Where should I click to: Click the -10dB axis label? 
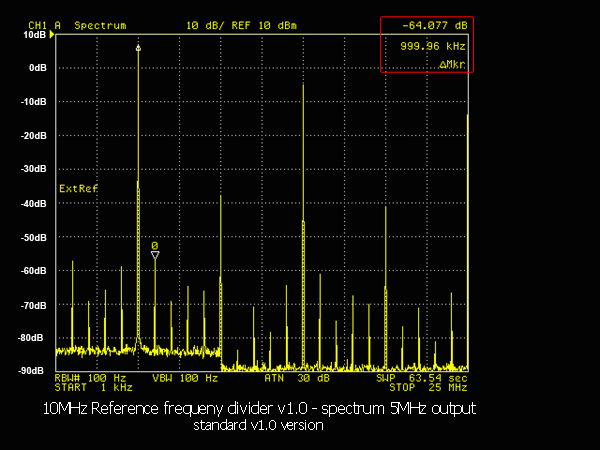pyautogui.click(x=34, y=102)
